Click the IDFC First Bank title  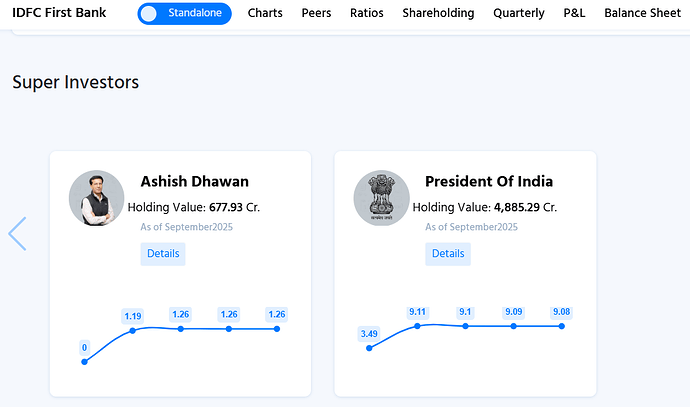pos(62,14)
